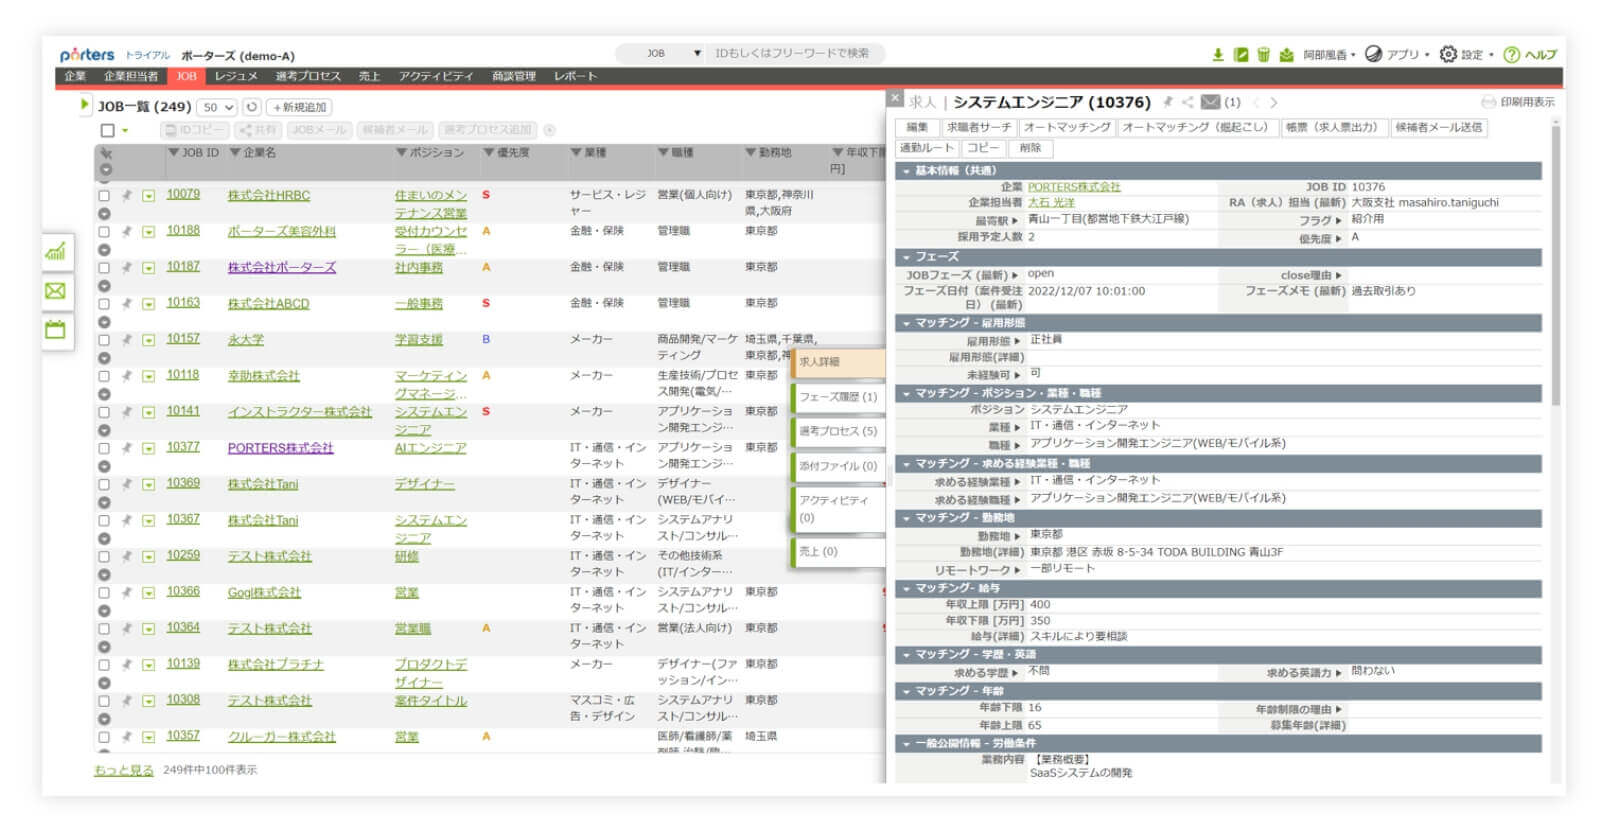The height and width of the screenshot is (840, 1600).
Task: Open the chart icon in the left sidebar
Action: [56, 251]
